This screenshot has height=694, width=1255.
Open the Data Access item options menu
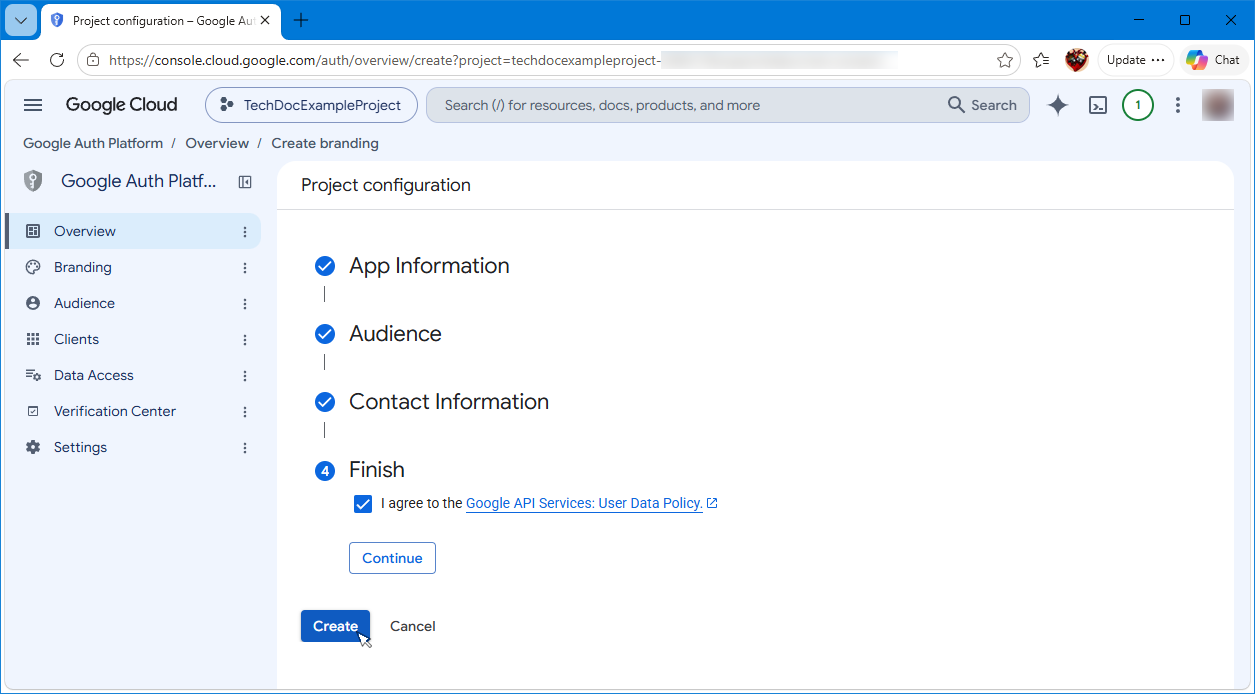click(x=245, y=375)
